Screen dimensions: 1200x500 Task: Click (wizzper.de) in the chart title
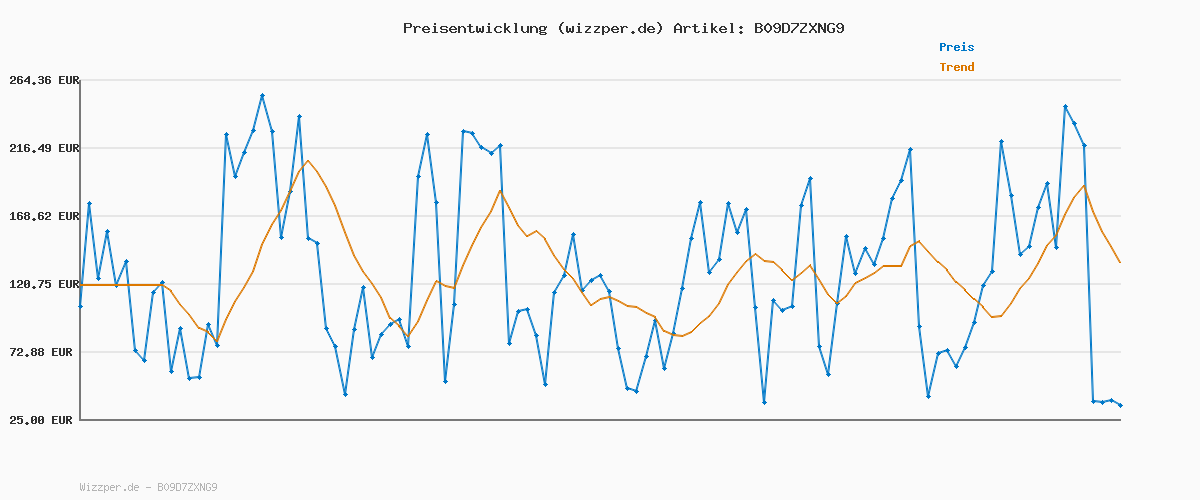click(605, 28)
